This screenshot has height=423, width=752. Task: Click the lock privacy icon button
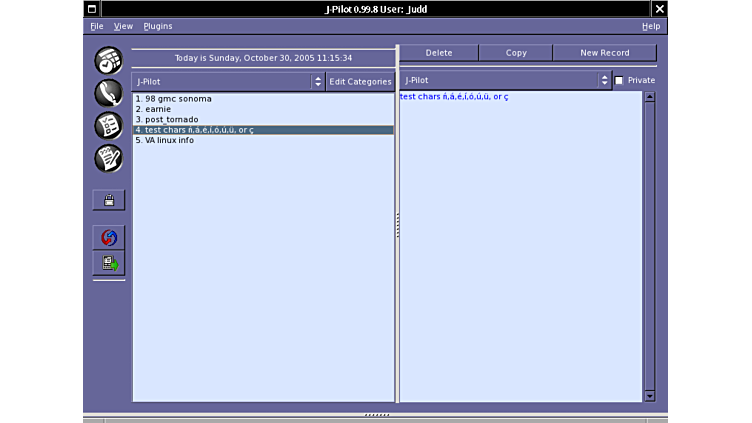pos(109,200)
